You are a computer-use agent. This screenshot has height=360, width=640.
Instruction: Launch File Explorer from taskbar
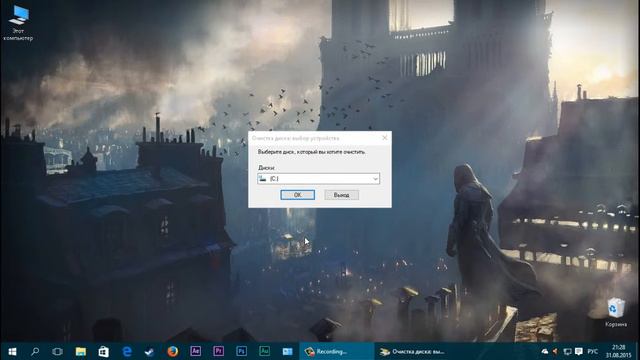click(80, 351)
